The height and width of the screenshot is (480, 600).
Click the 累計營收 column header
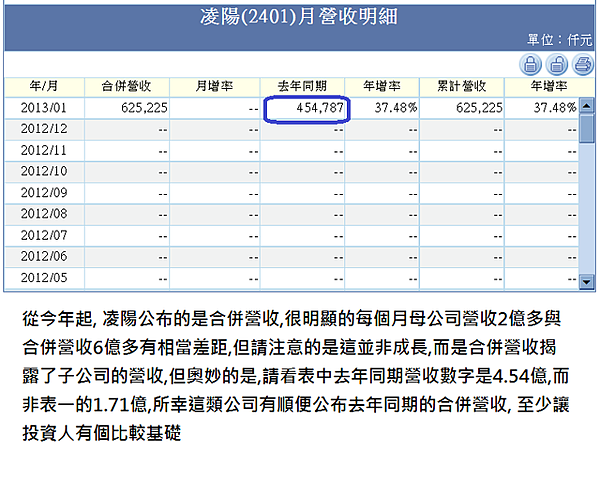point(461,86)
